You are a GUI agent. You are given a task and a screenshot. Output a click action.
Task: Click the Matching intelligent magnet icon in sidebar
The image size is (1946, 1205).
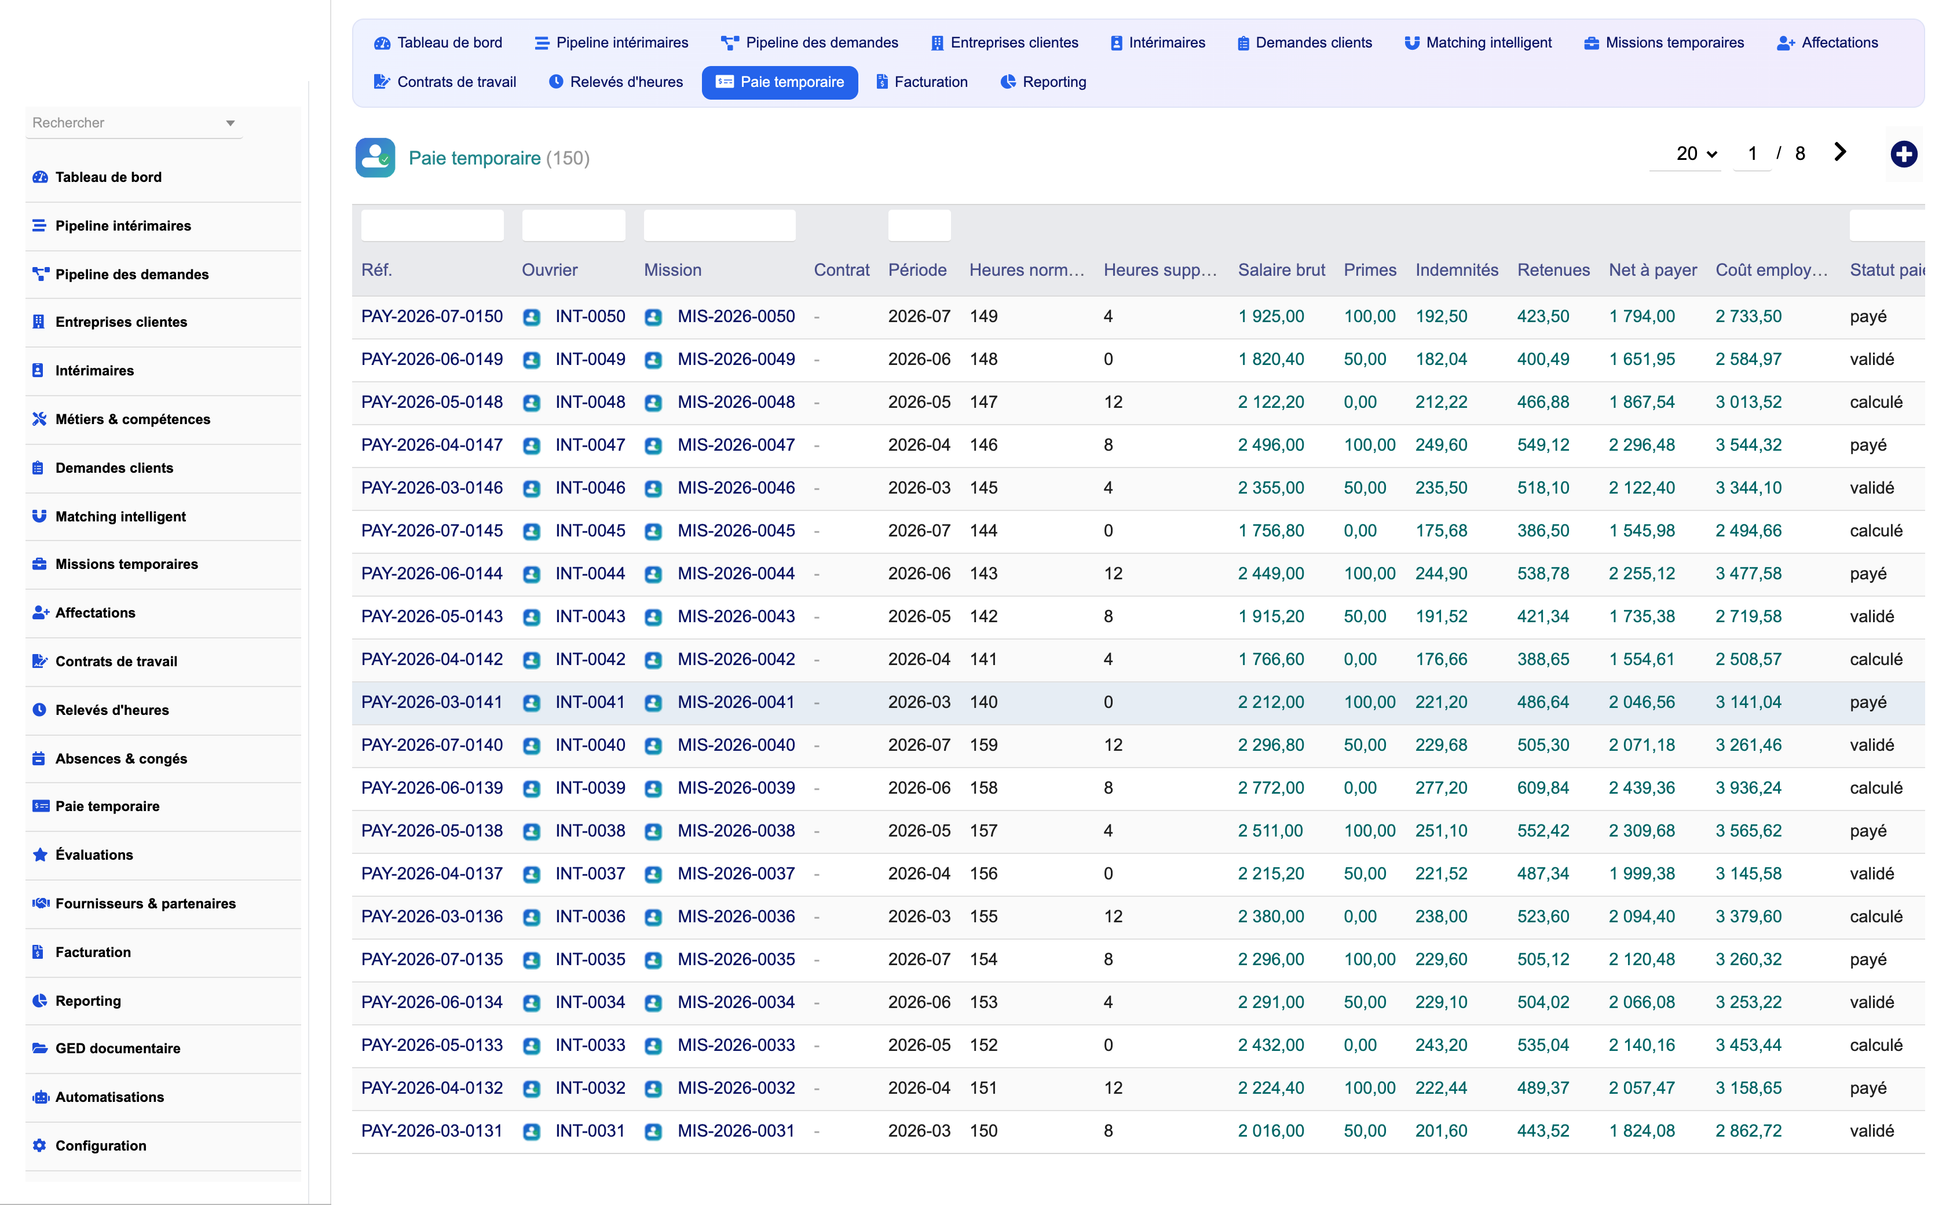(x=40, y=516)
